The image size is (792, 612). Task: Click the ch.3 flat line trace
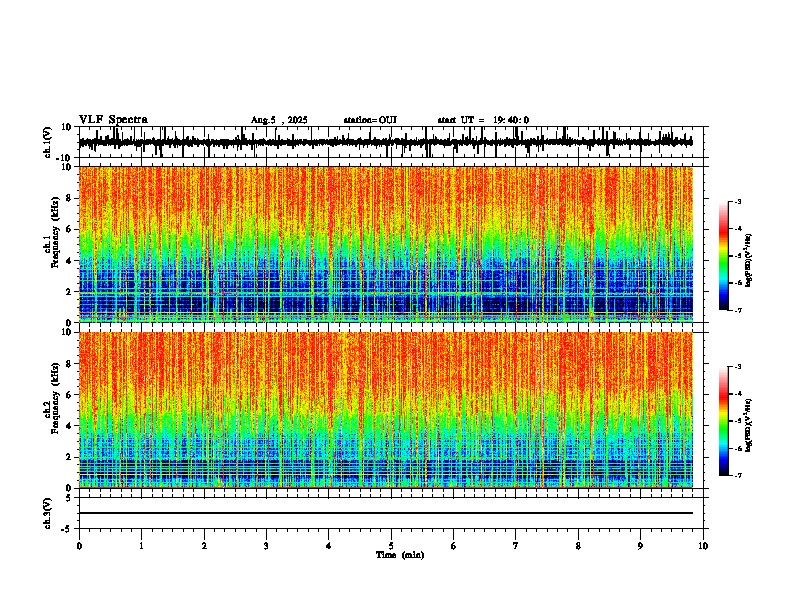pos(386,513)
